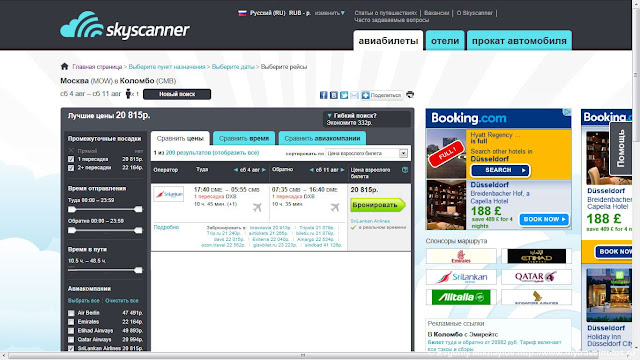
Task: Open the Qatar Airways sponsor logo
Action: tap(536, 277)
